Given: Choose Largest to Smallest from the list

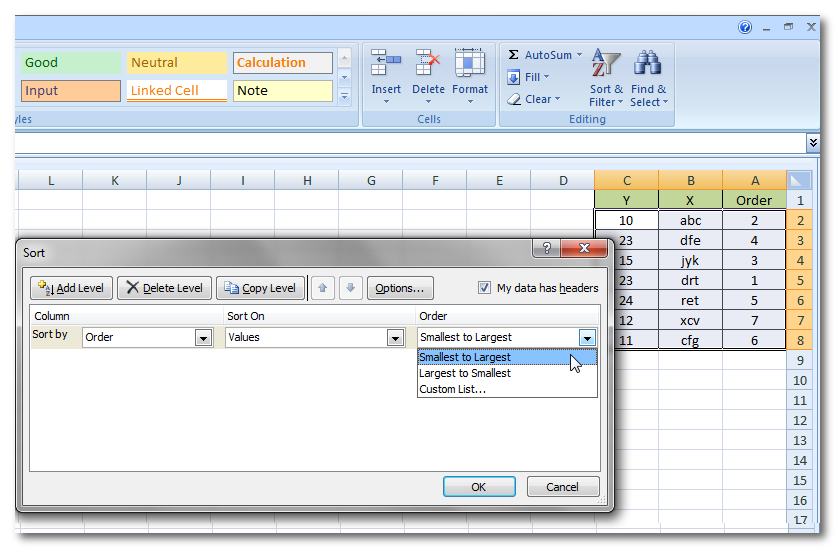Looking at the screenshot, I should point(465,373).
